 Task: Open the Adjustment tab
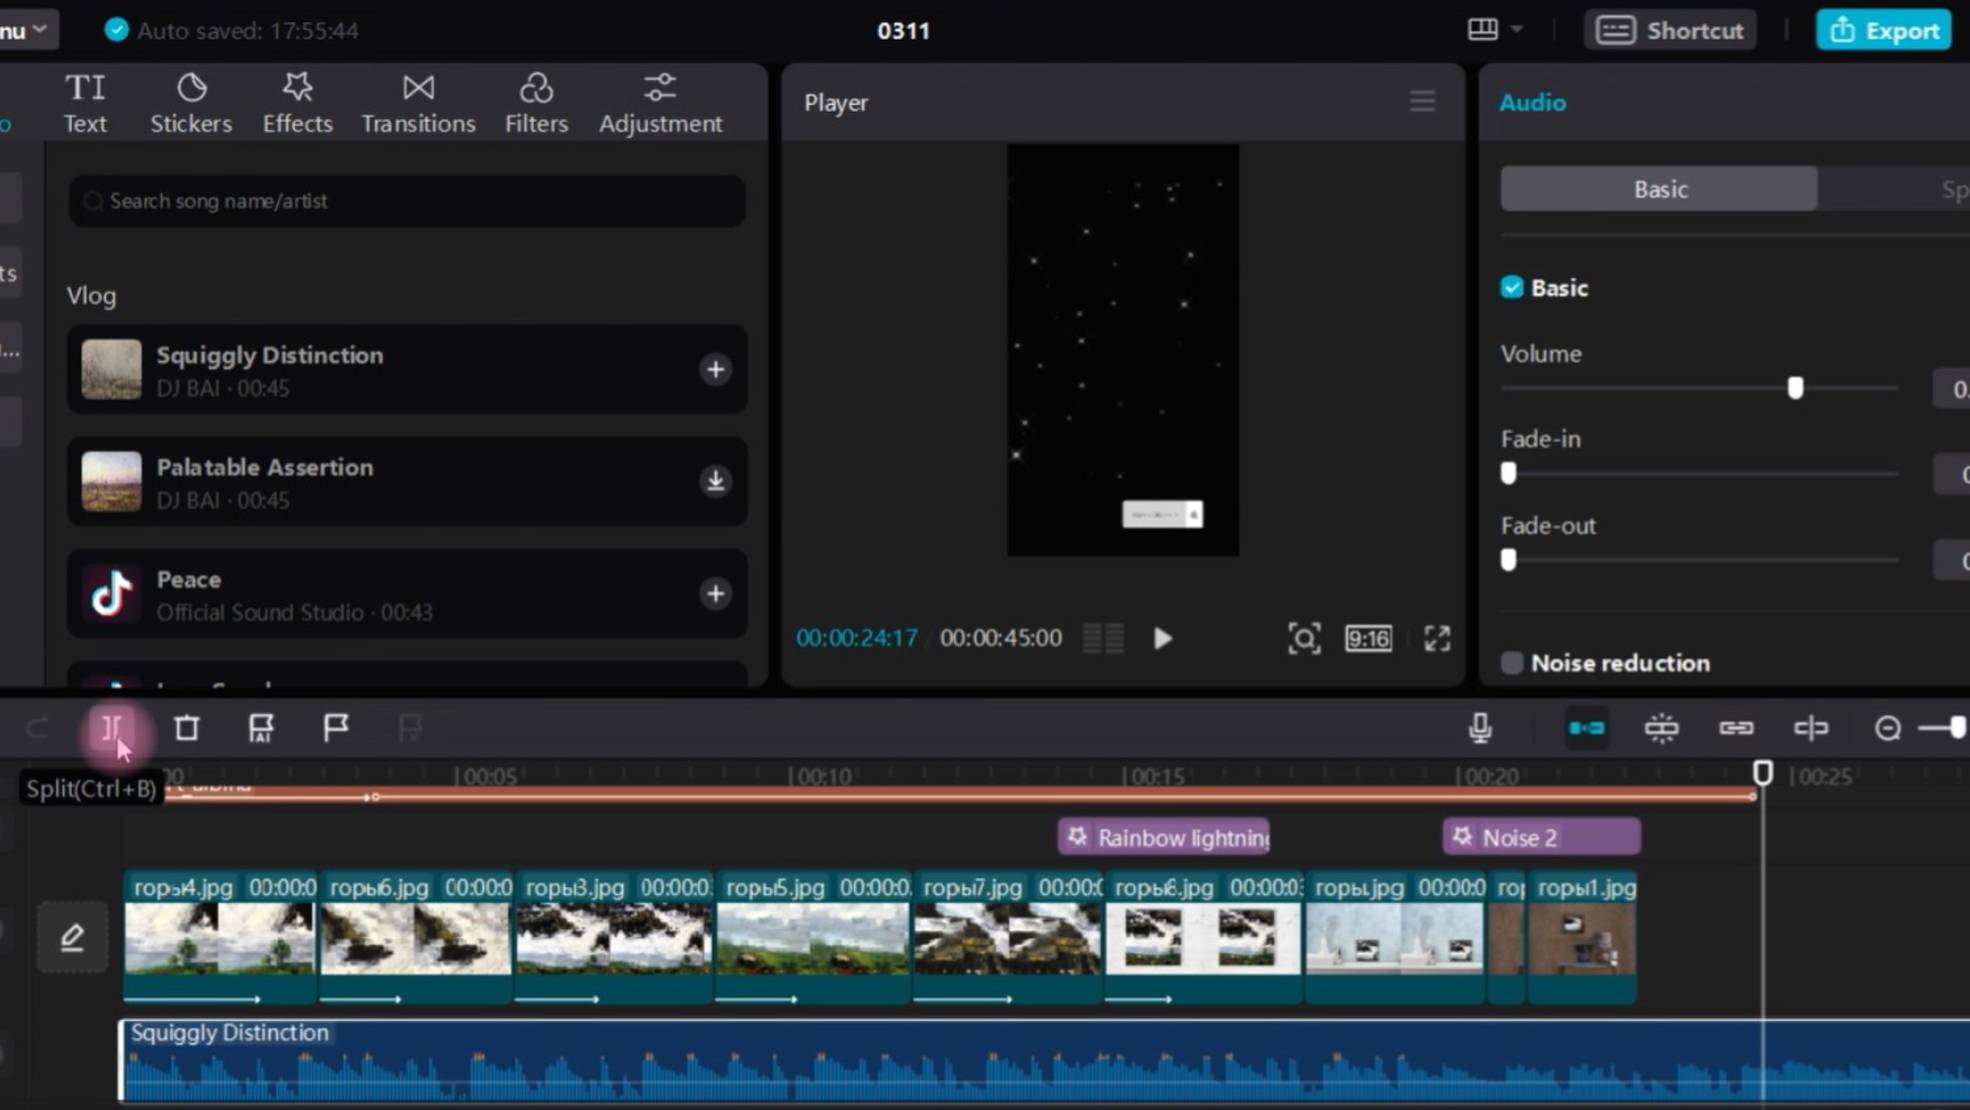pos(660,104)
